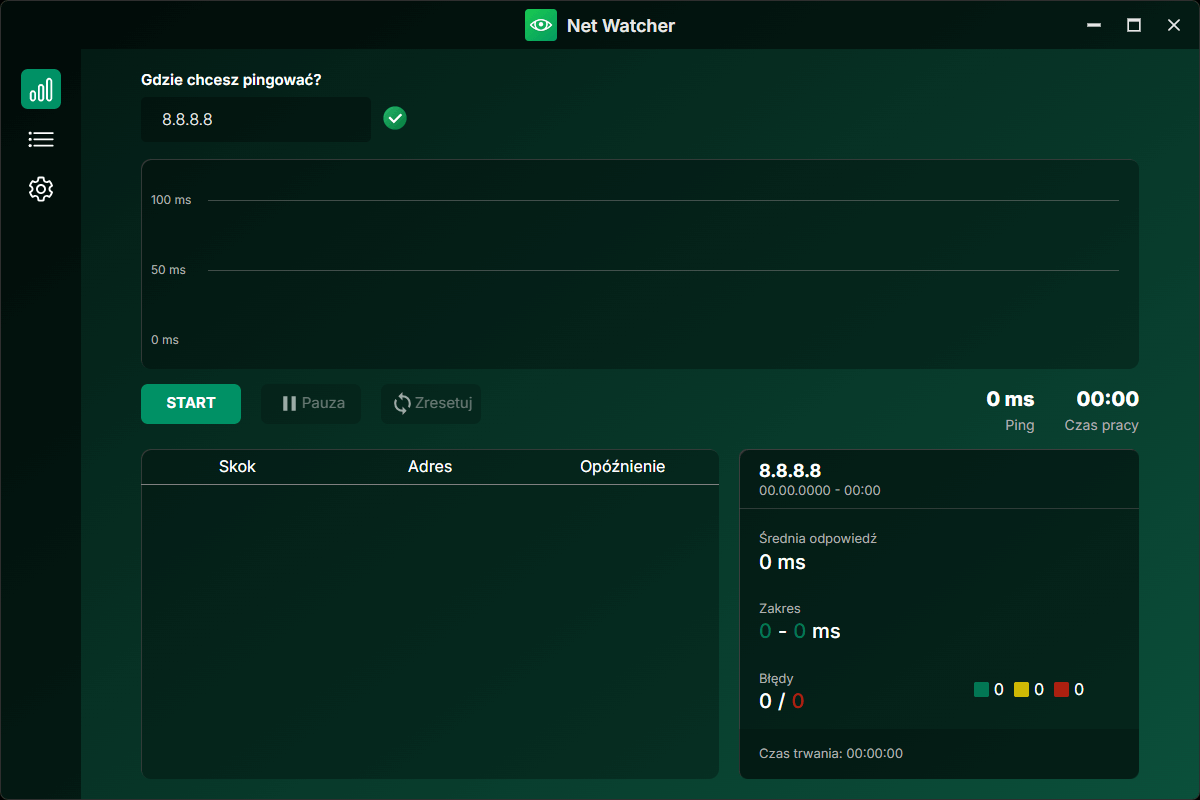Click the green error counter square
This screenshot has height=800, width=1200.
pyautogui.click(x=983, y=689)
